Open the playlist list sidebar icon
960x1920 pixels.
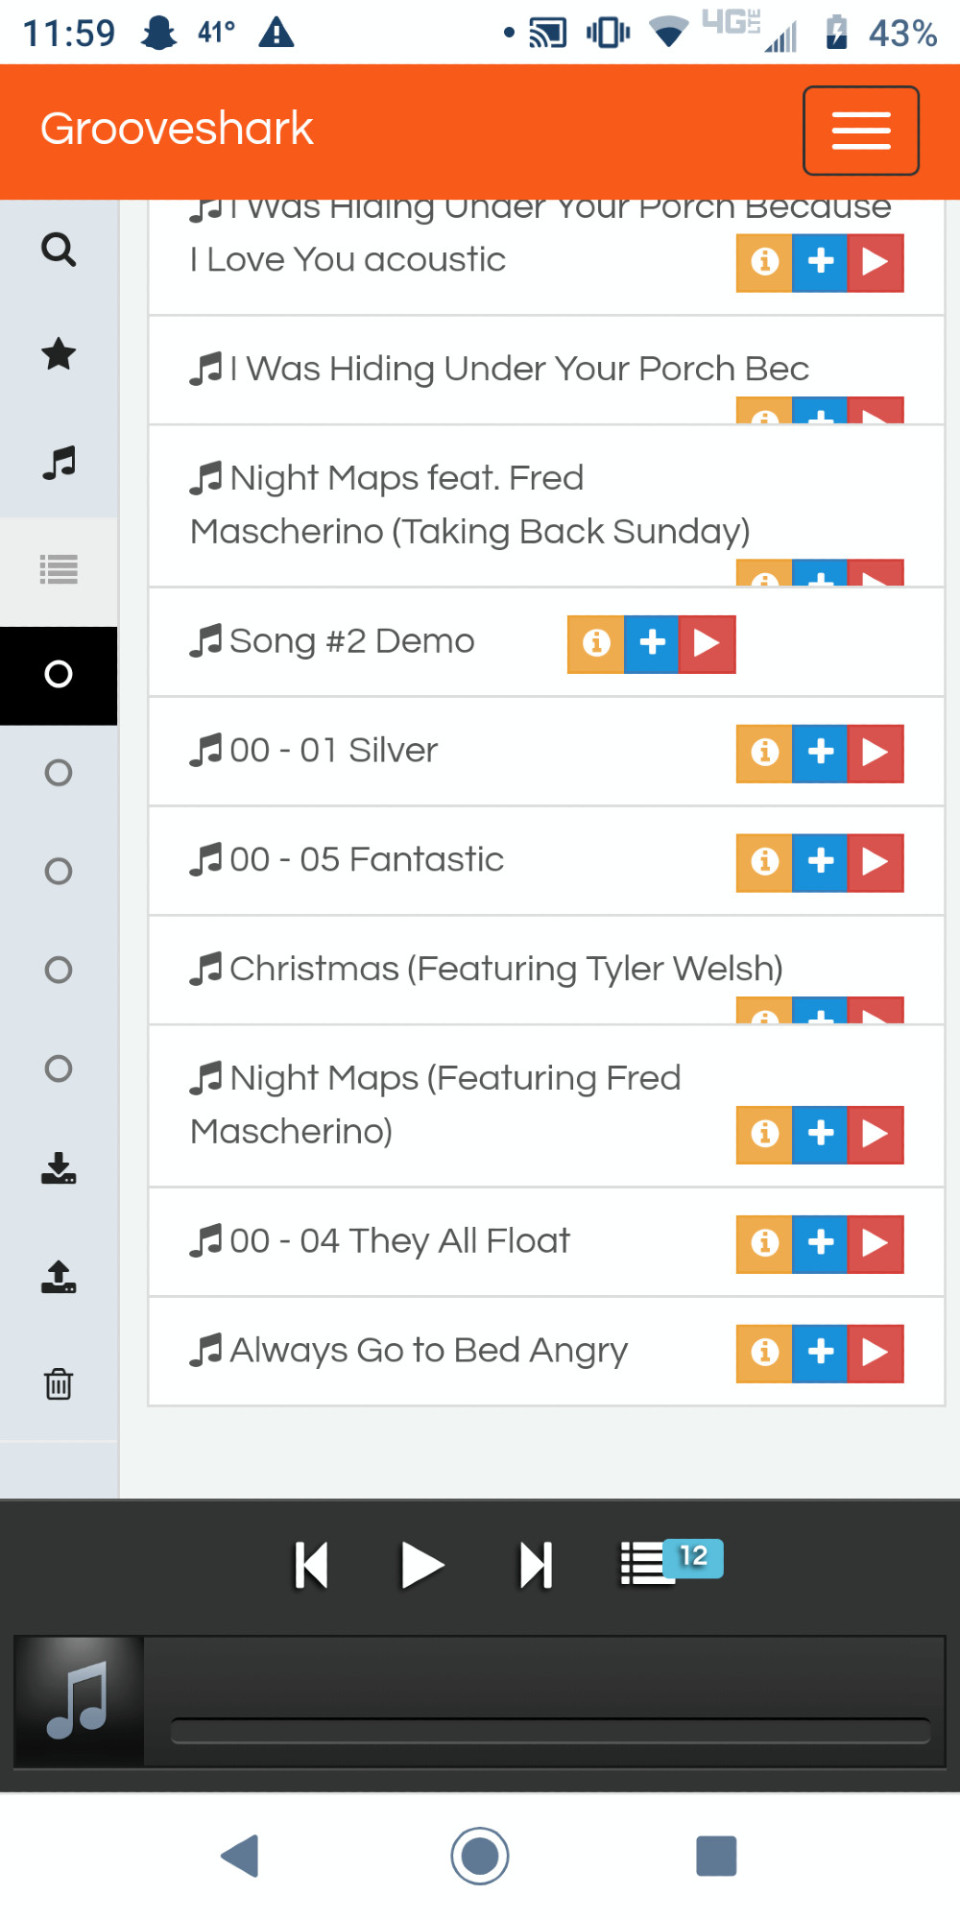[59, 570]
